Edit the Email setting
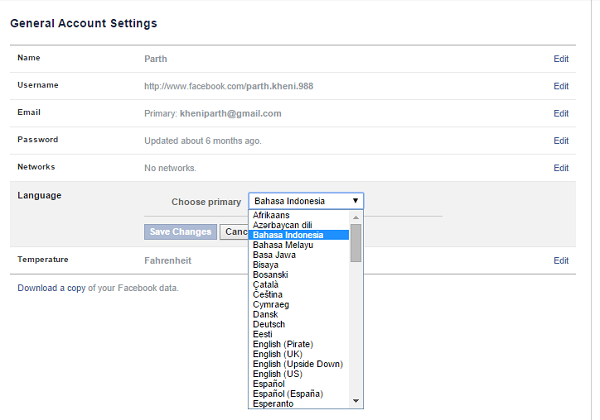Image resolution: width=600 pixels, height=420 pixels. coord(561,114)
